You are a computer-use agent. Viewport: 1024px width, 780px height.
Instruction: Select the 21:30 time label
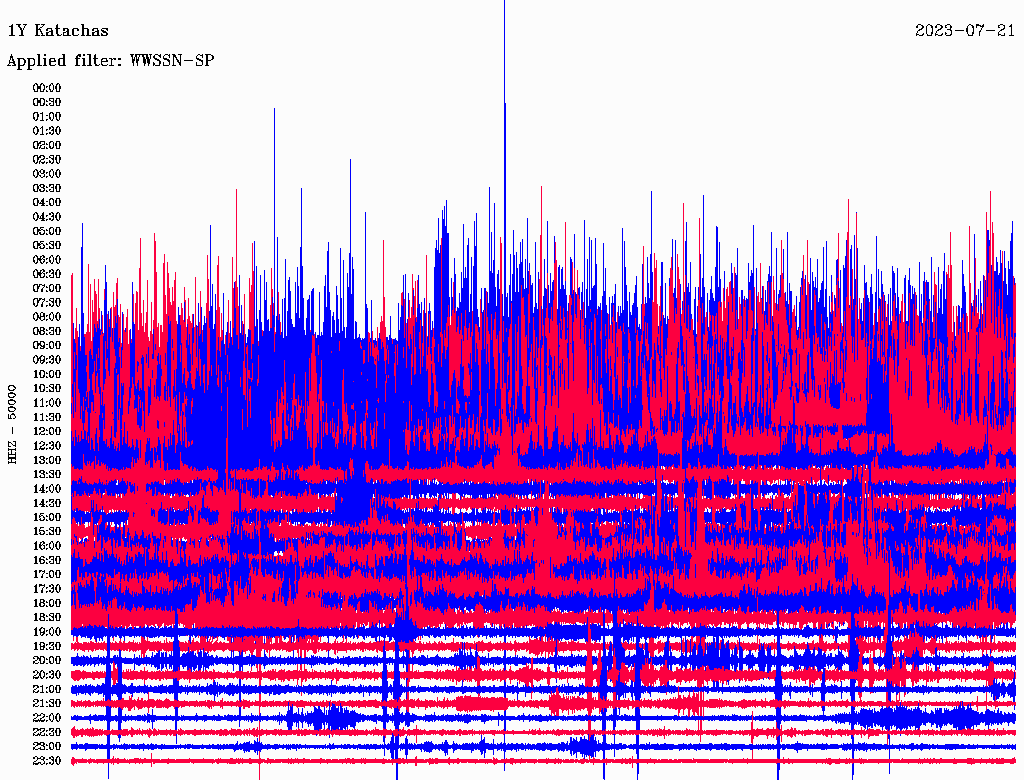coord(47,704)
